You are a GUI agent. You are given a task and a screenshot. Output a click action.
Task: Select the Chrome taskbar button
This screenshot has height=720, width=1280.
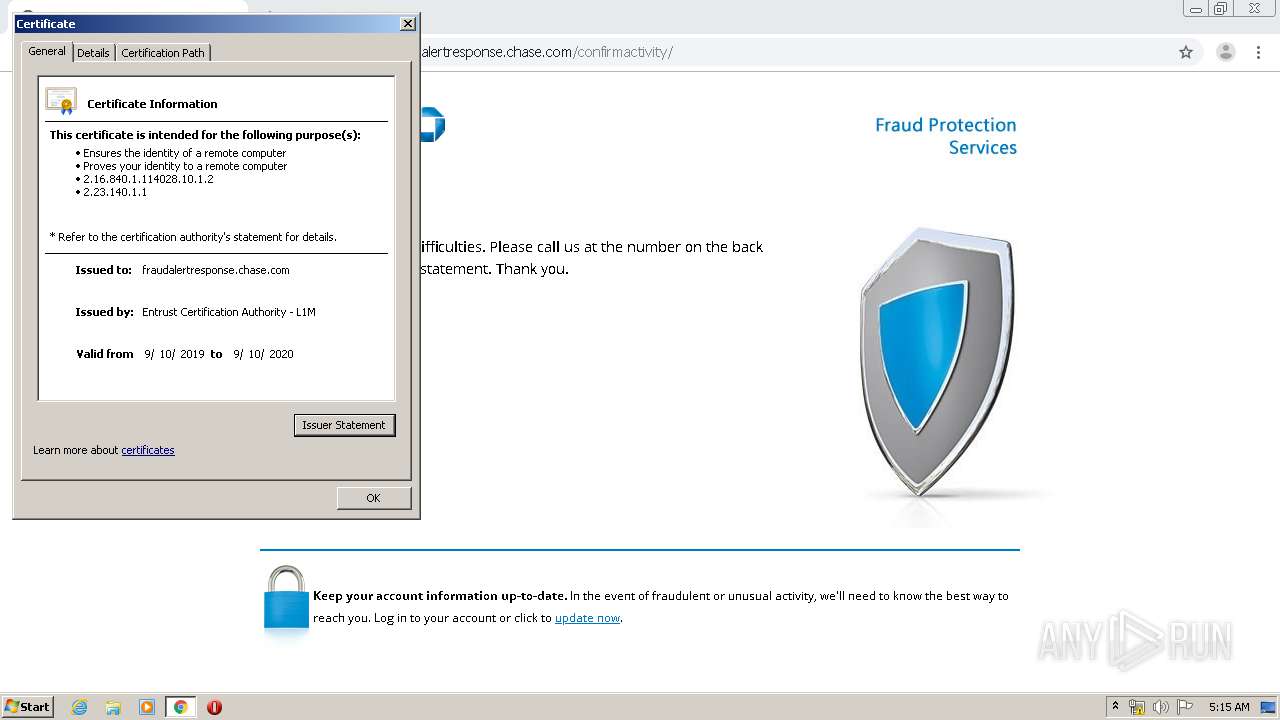(180, 707)
